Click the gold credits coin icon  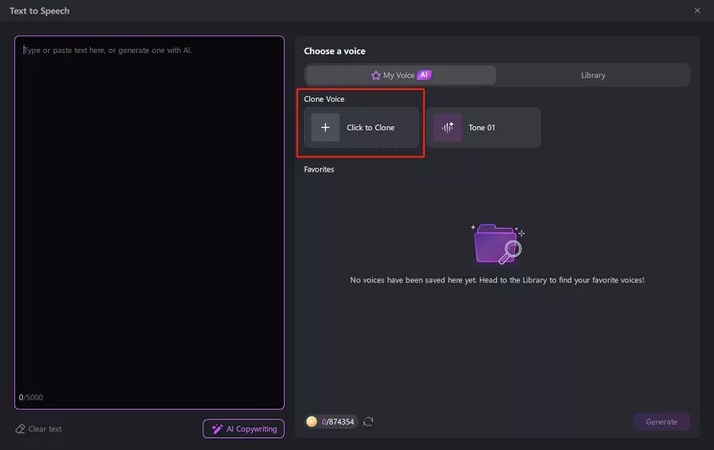312,422
